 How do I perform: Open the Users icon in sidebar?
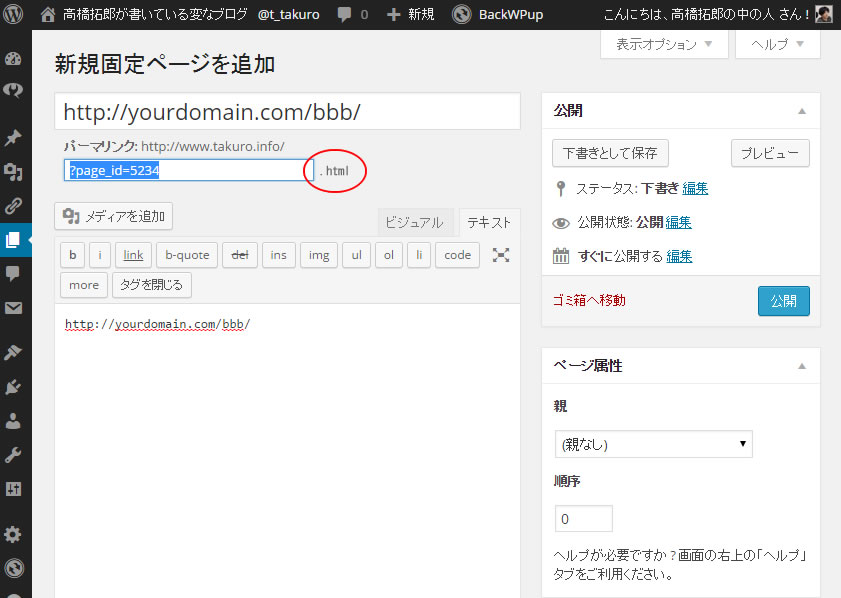13,421
